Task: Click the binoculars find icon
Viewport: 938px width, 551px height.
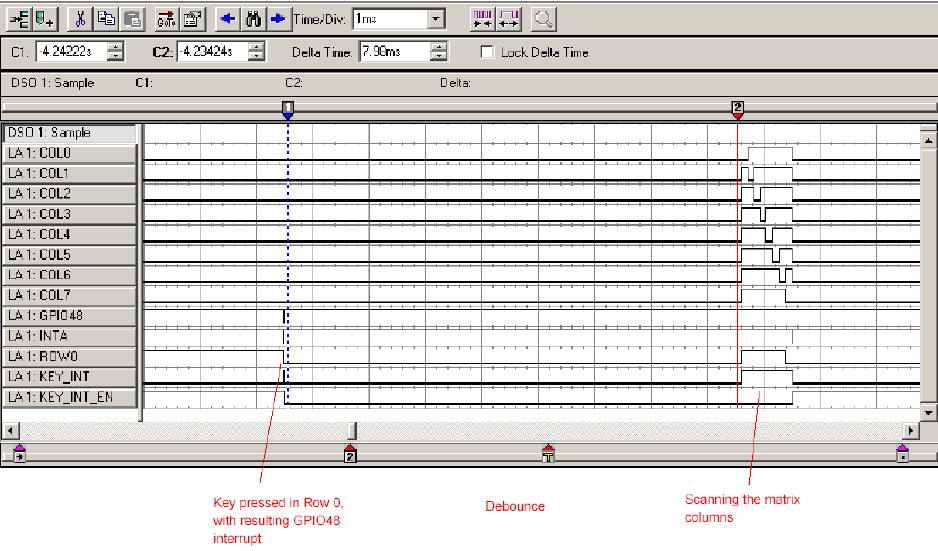Action: 254,19
